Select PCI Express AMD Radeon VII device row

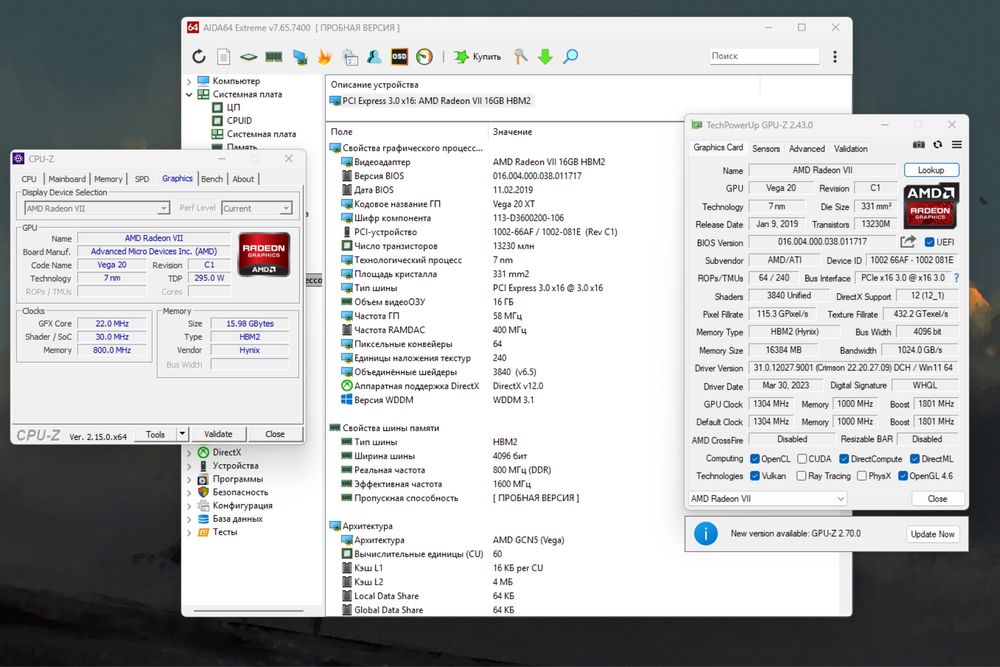430,101
